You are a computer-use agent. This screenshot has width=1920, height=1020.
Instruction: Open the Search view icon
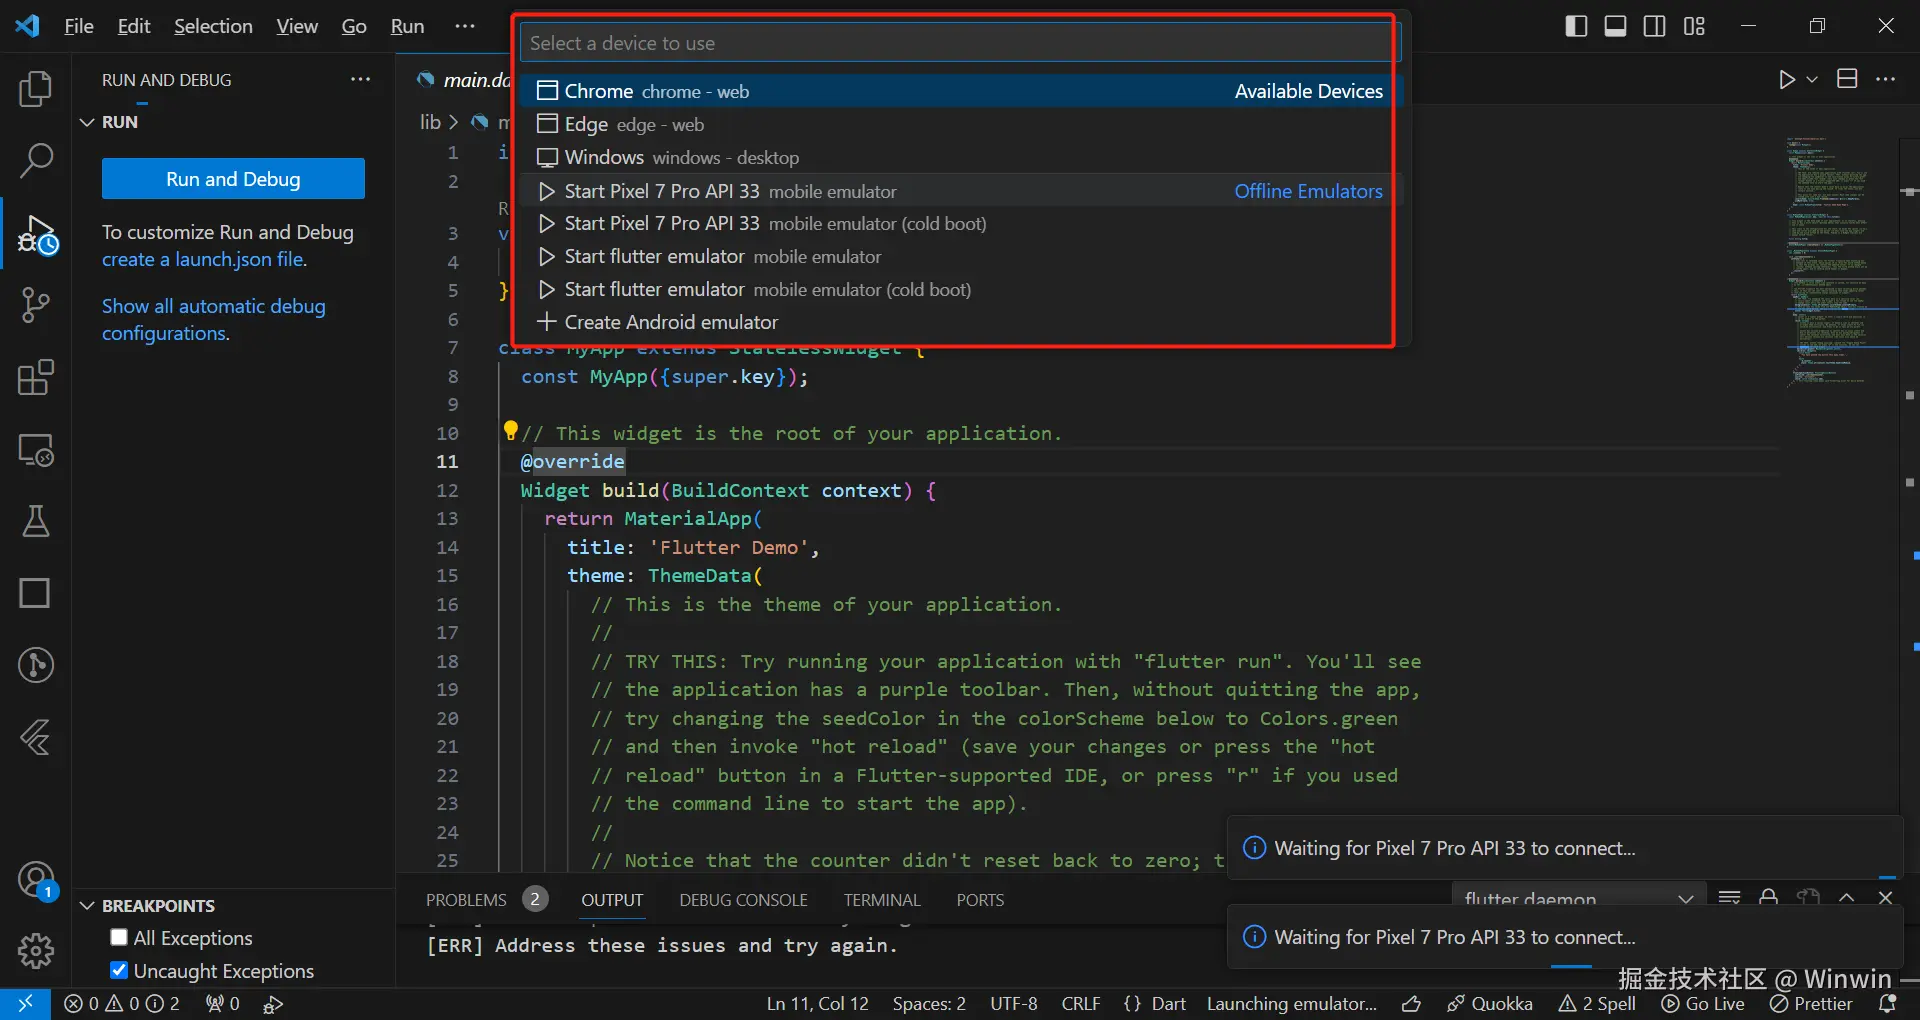tap(36, 160)
